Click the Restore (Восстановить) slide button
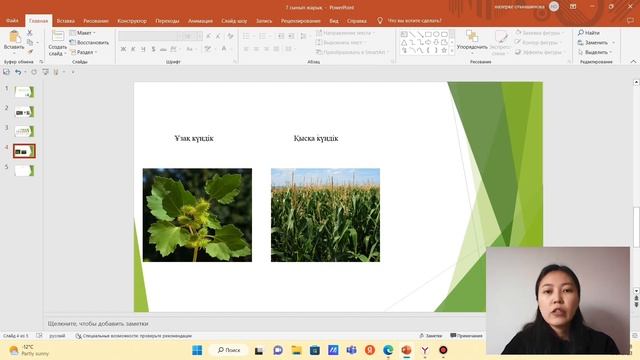 [89, 42]
